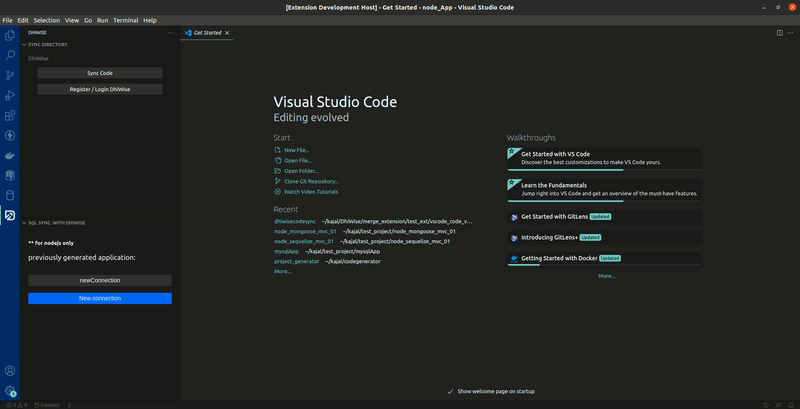Click the history icon in status bar
Screen dimensions: 800x409
766,405
